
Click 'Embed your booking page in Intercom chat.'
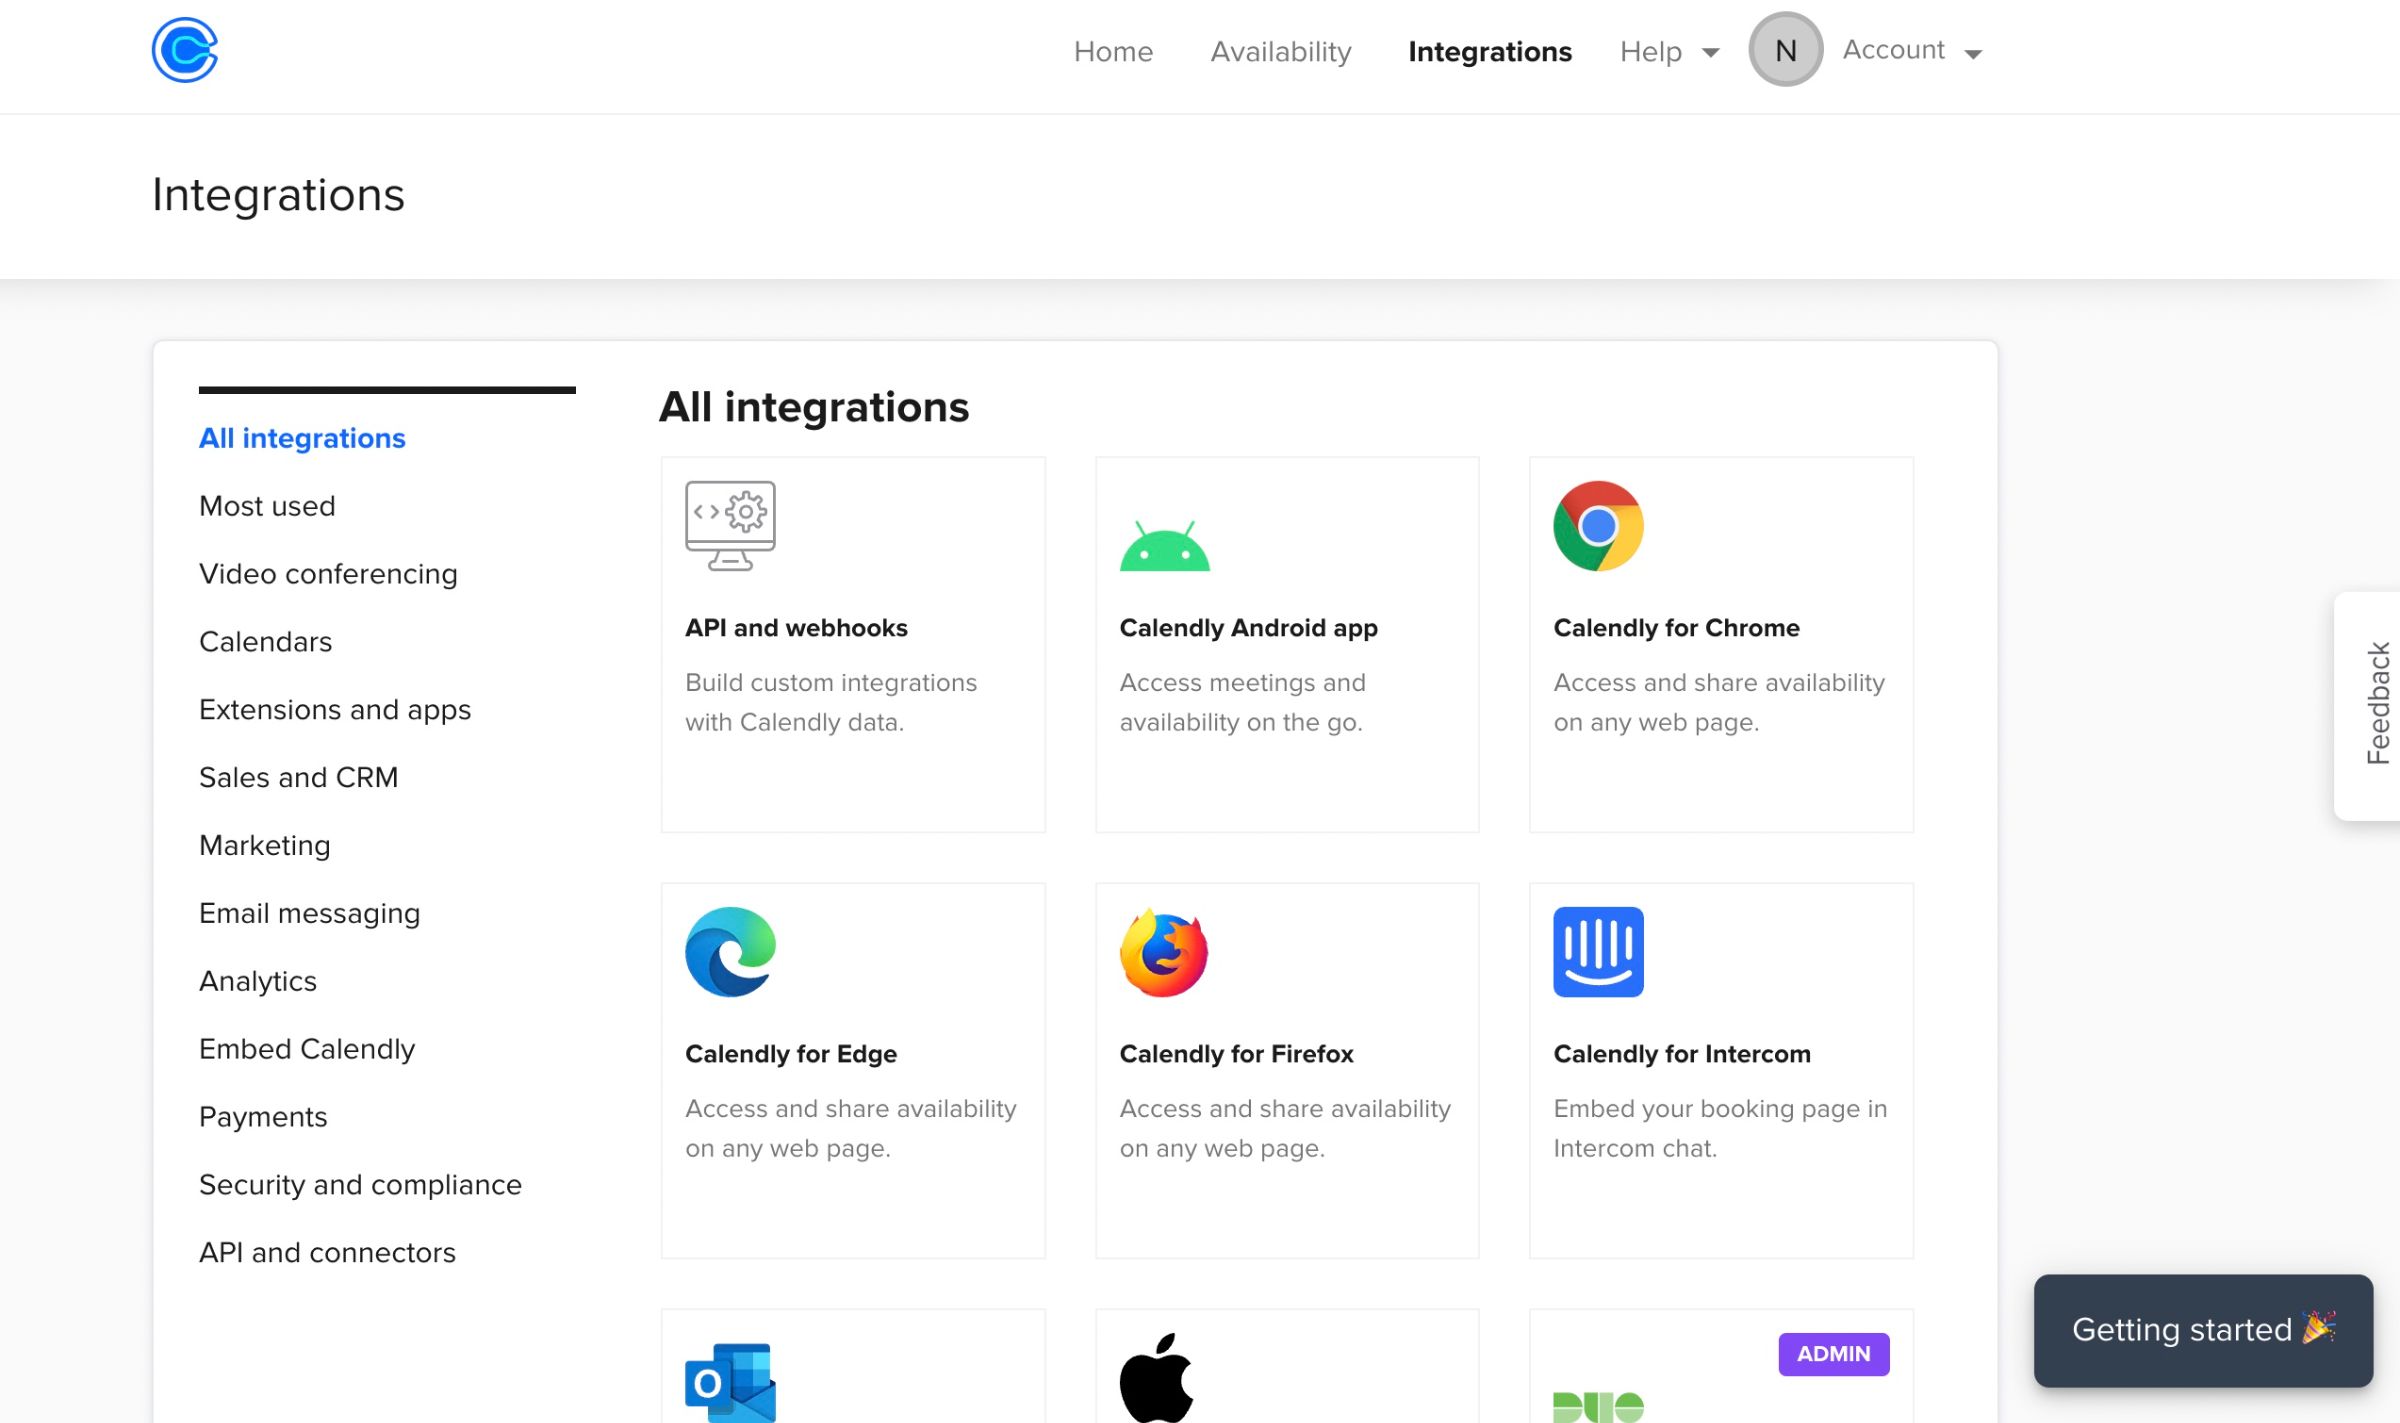click(1720, 1128)
